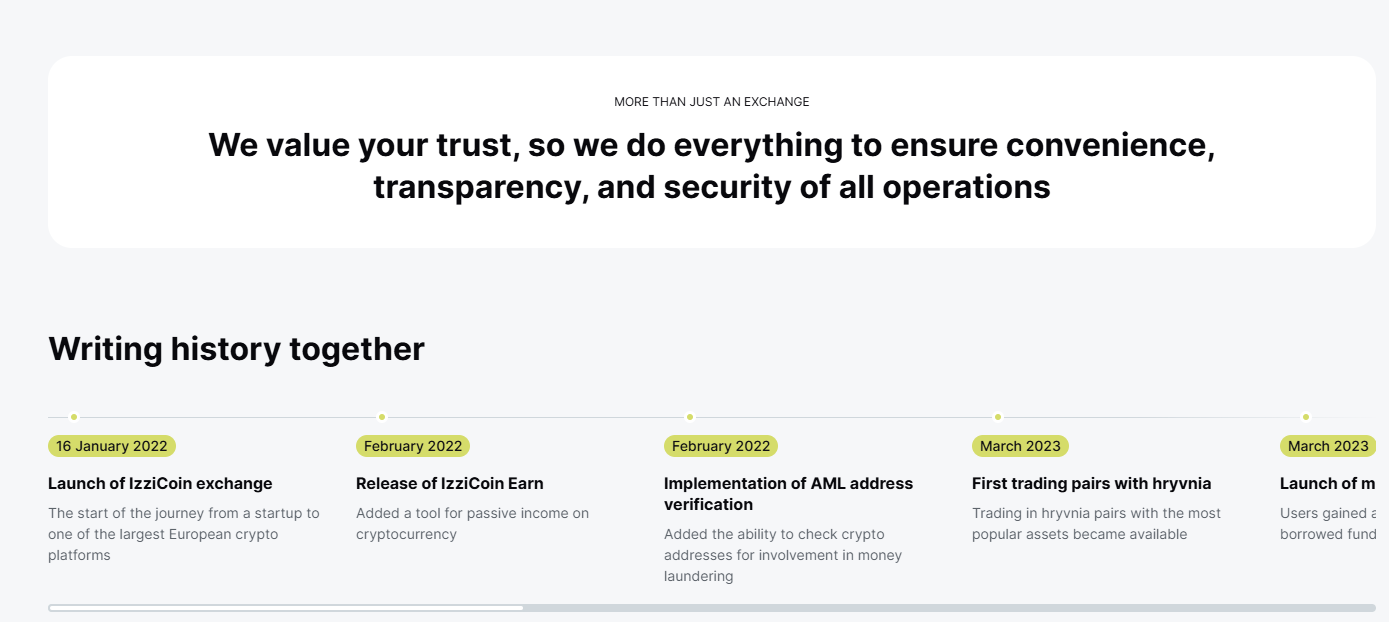The image size is (1389, 622).
Task: Click the February 2022 badge above AML verification
Action: pyautogui.click(x=720, y=446)
